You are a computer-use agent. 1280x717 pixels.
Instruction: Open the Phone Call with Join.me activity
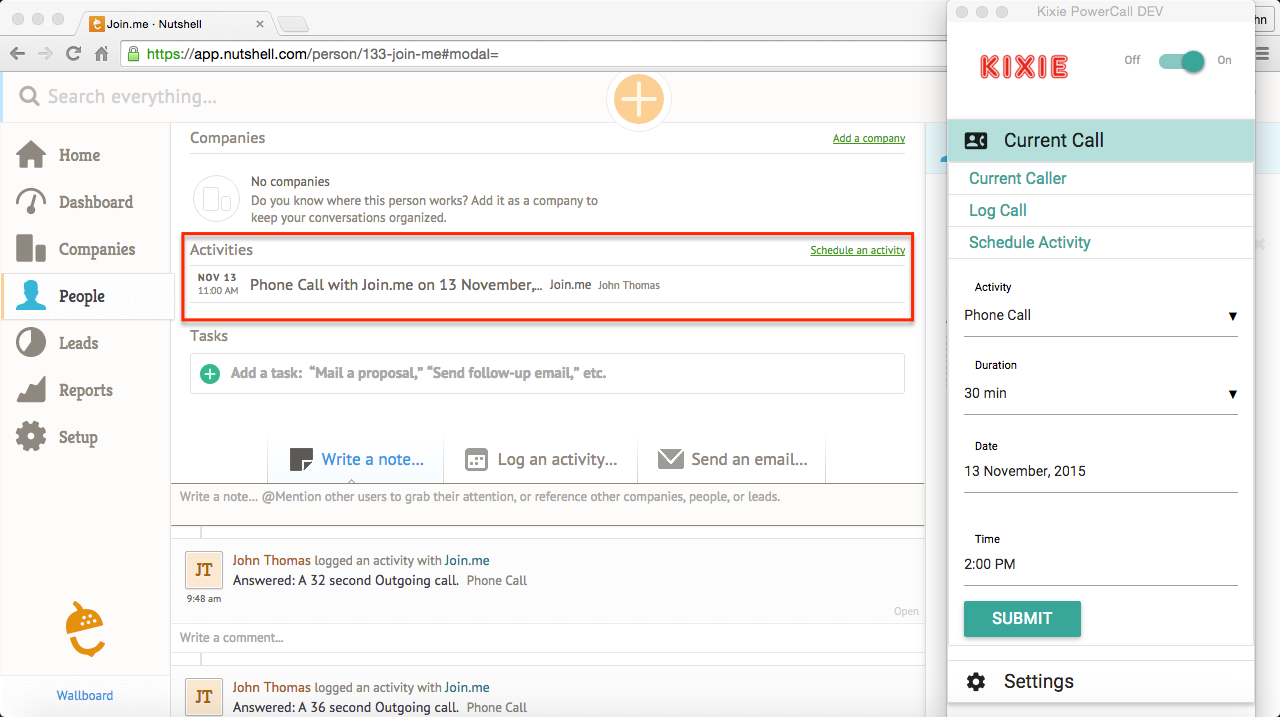pyautogui.click(x=396, y=285)
